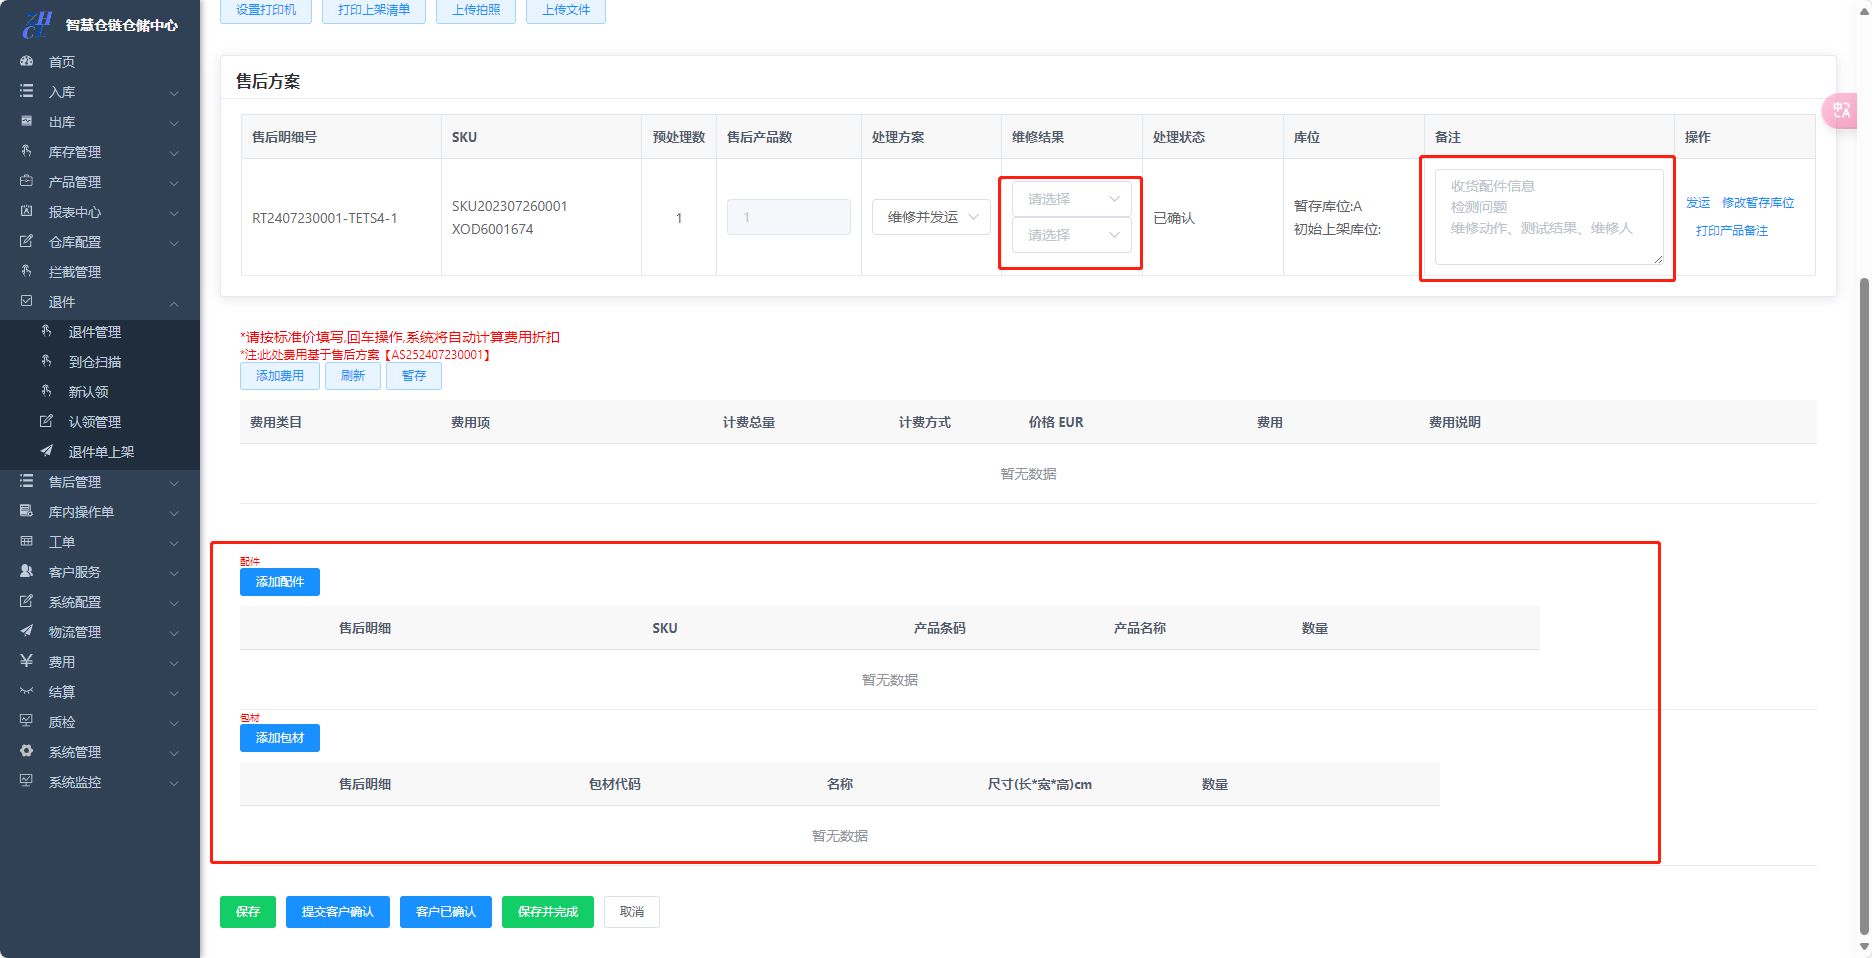Open 到仓扫描 submenu item
This screenshot has height=958, width=1872.
pyautogui.click(x=95, y=362)
